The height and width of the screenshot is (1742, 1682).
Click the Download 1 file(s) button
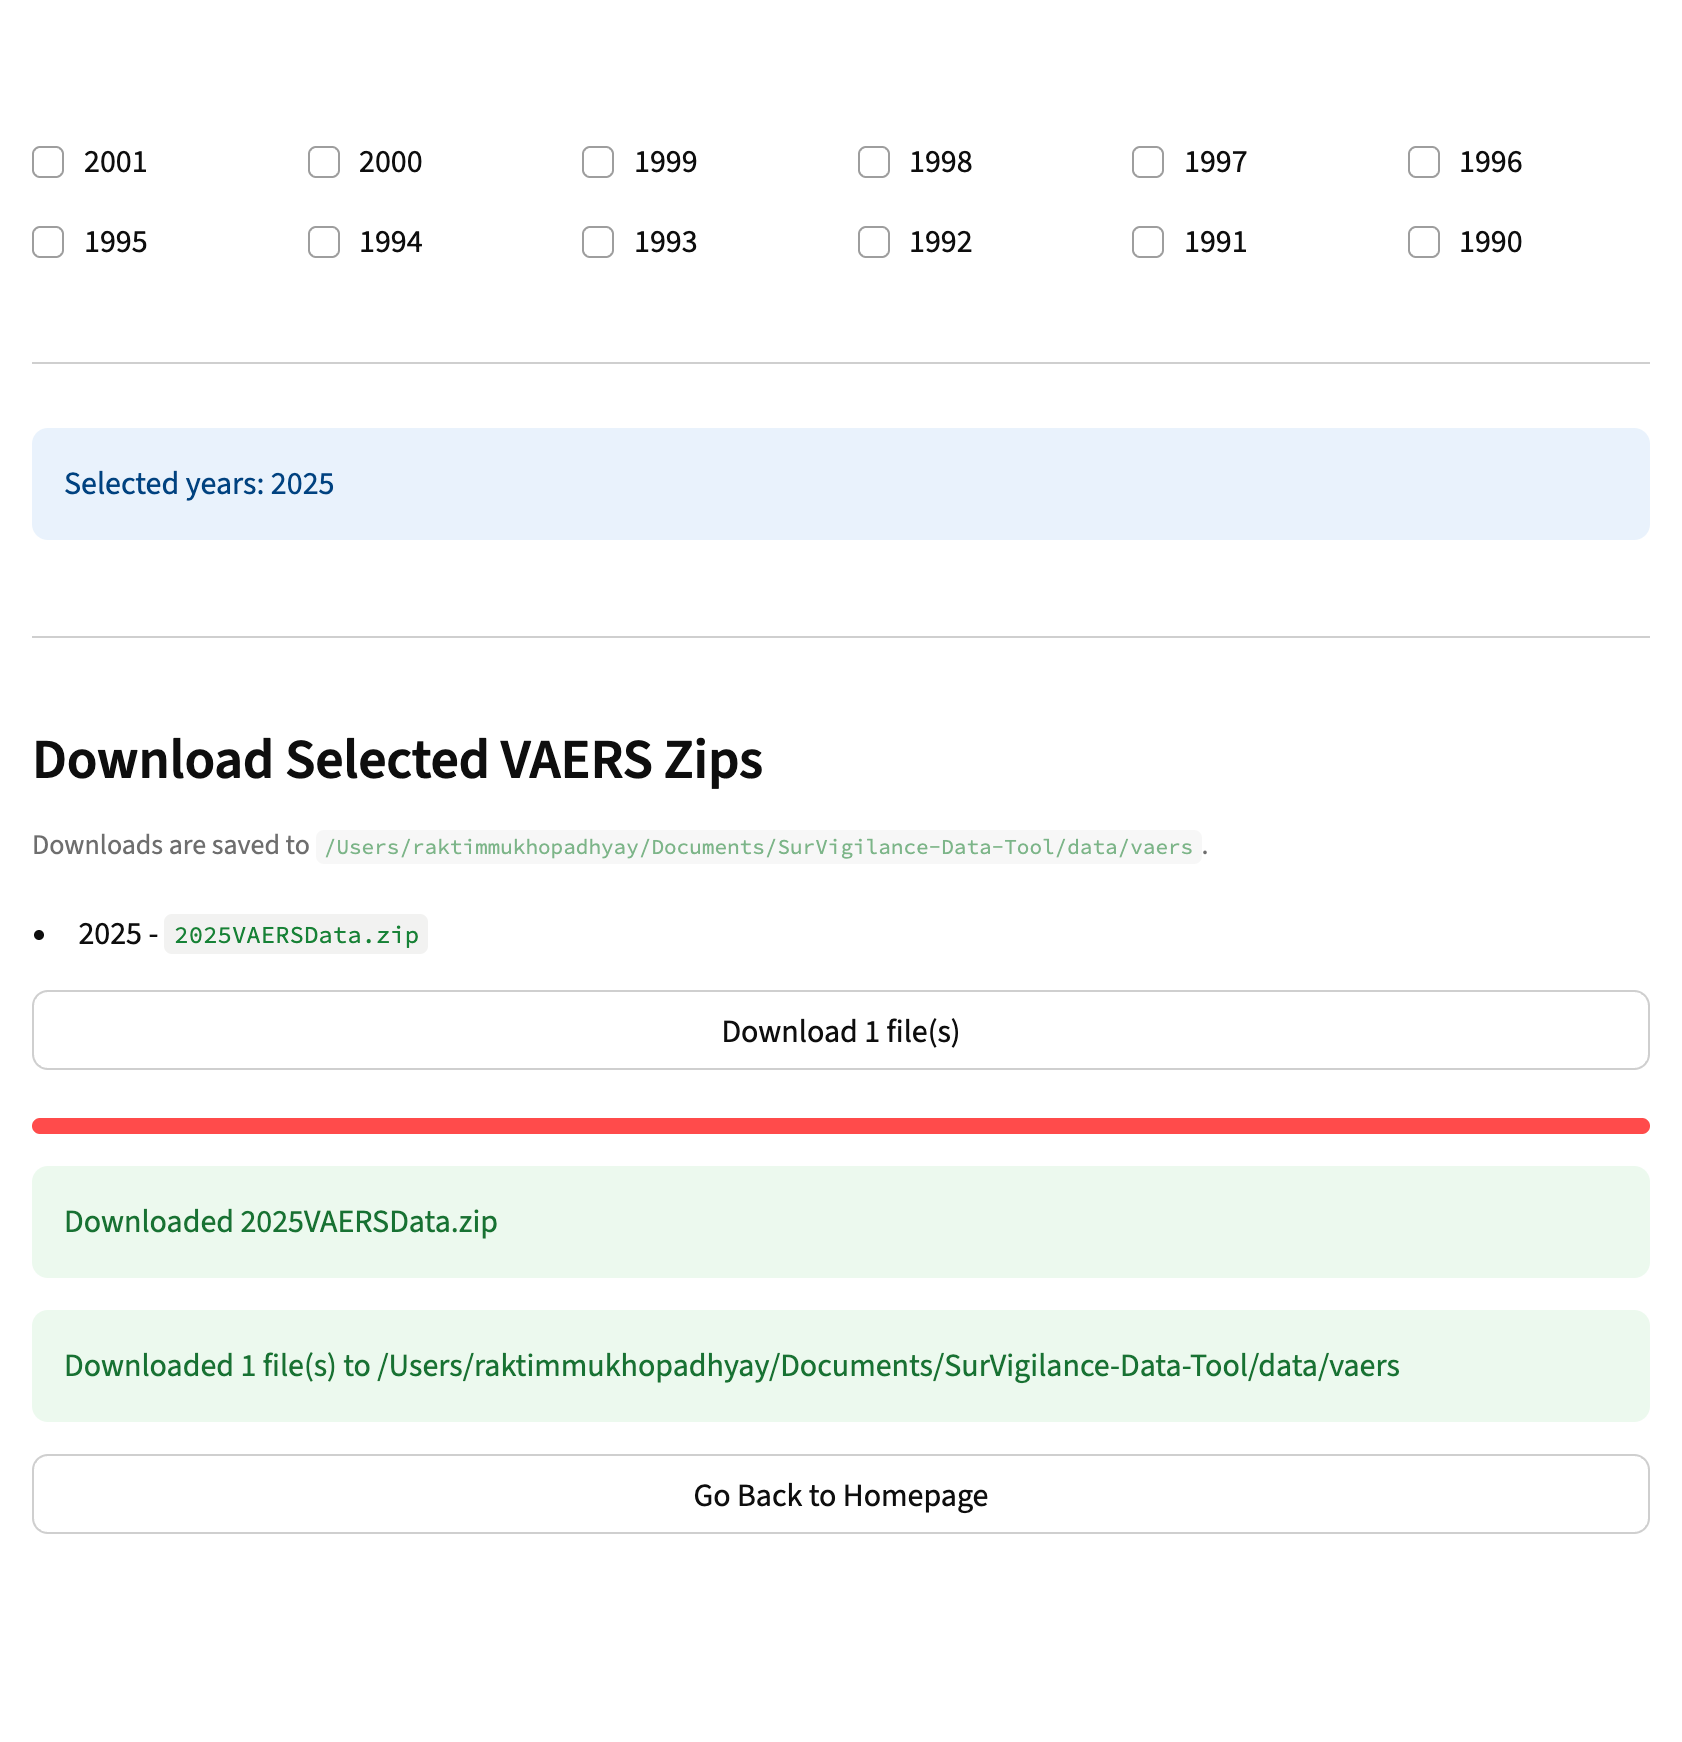840,1030
